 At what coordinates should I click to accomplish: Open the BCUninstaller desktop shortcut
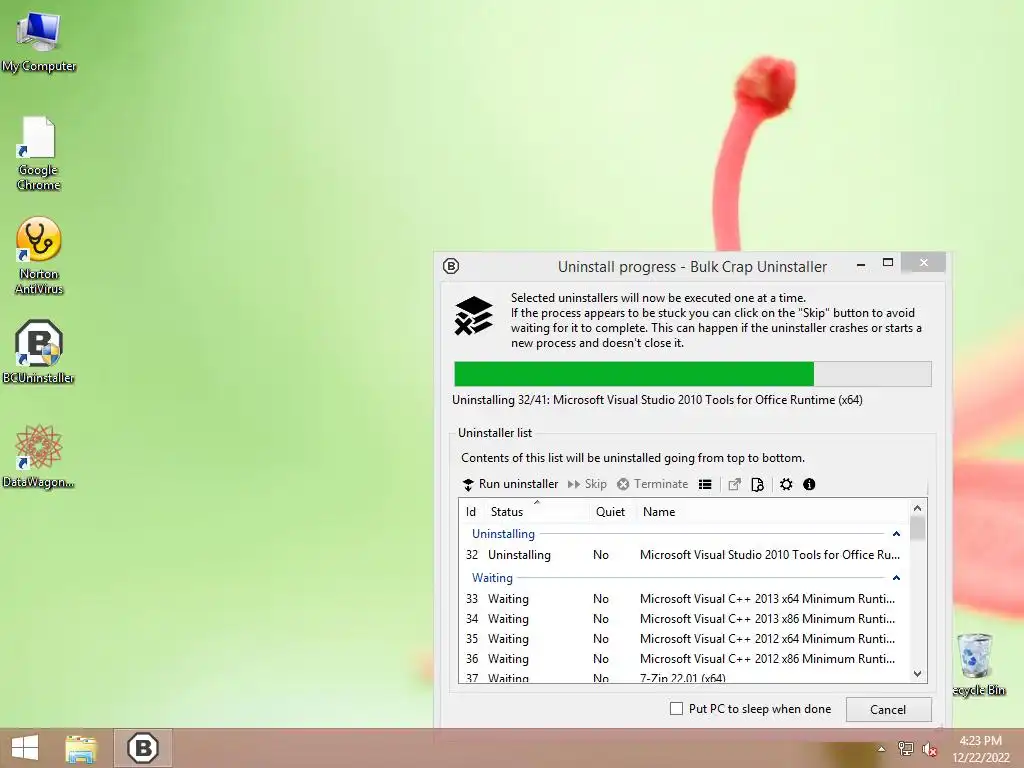(x=39, y=352)
